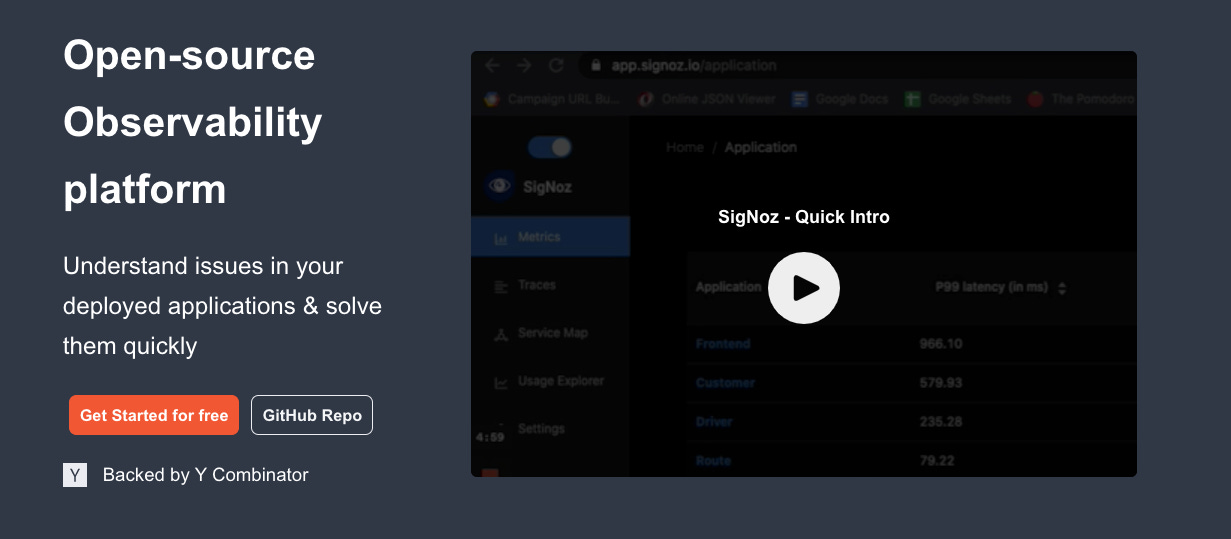Select Metrics in the video's sidebar menu
Image resolution: width=1231 pixels, height=539 pixels.
tap(550, 237)
